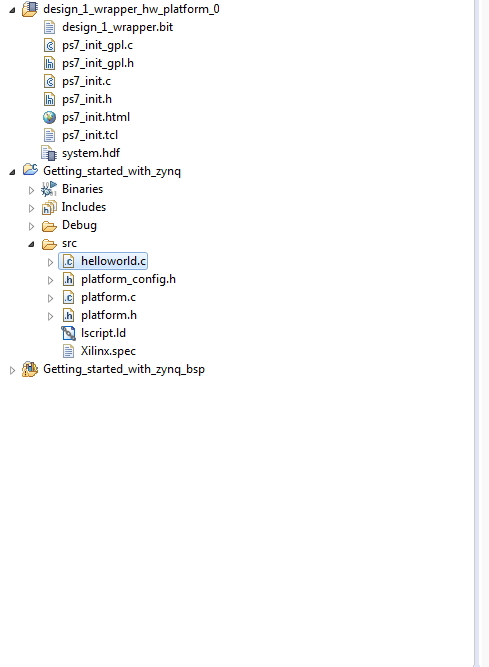The height and width of the screenshot is (667, 489).
Task: Expand the platform_config.h outline arrow
Action: click(50, 280)
